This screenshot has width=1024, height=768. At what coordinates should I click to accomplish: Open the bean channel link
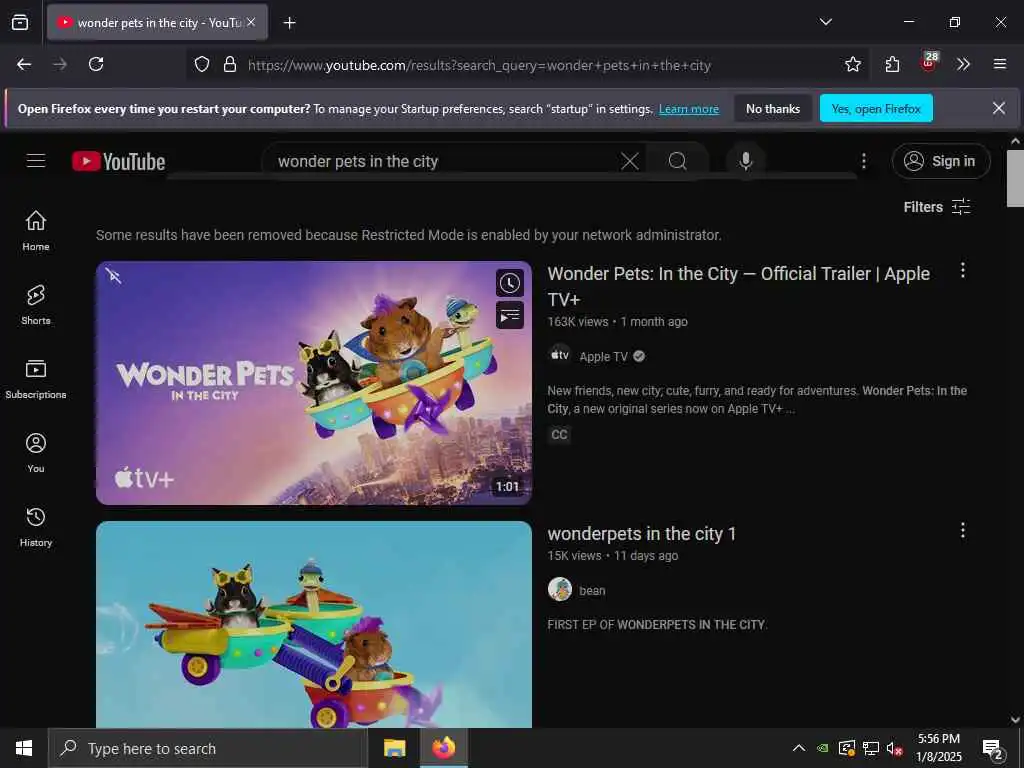pyautogui.click(x=592, y=590)
